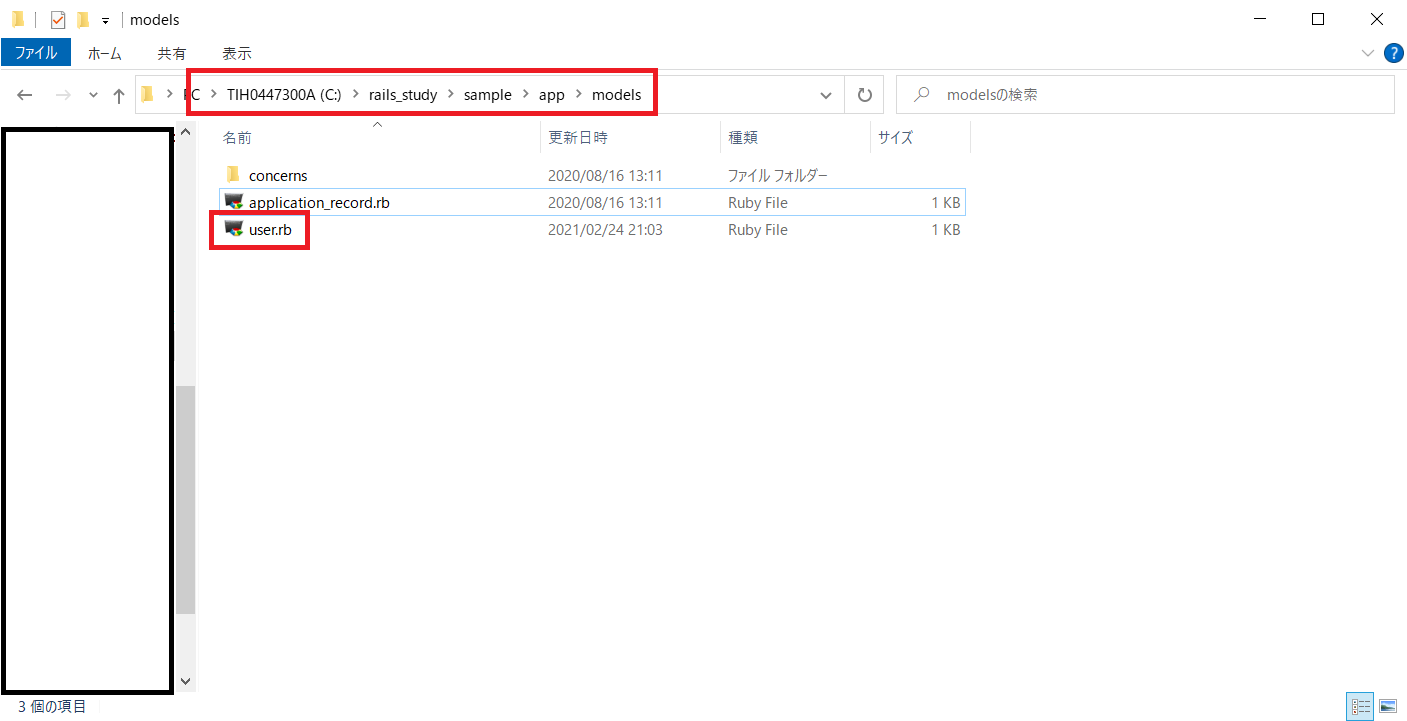Open the Explorer help question mark icon
The image size is (1407, 721).
click(1393, 53)
